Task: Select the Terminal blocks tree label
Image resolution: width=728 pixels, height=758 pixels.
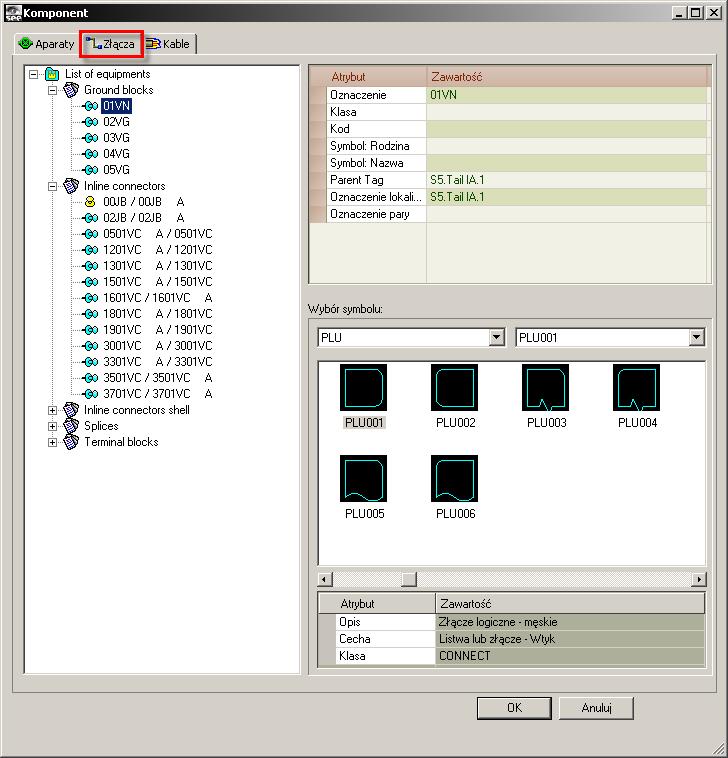Action: pos(121,442)
